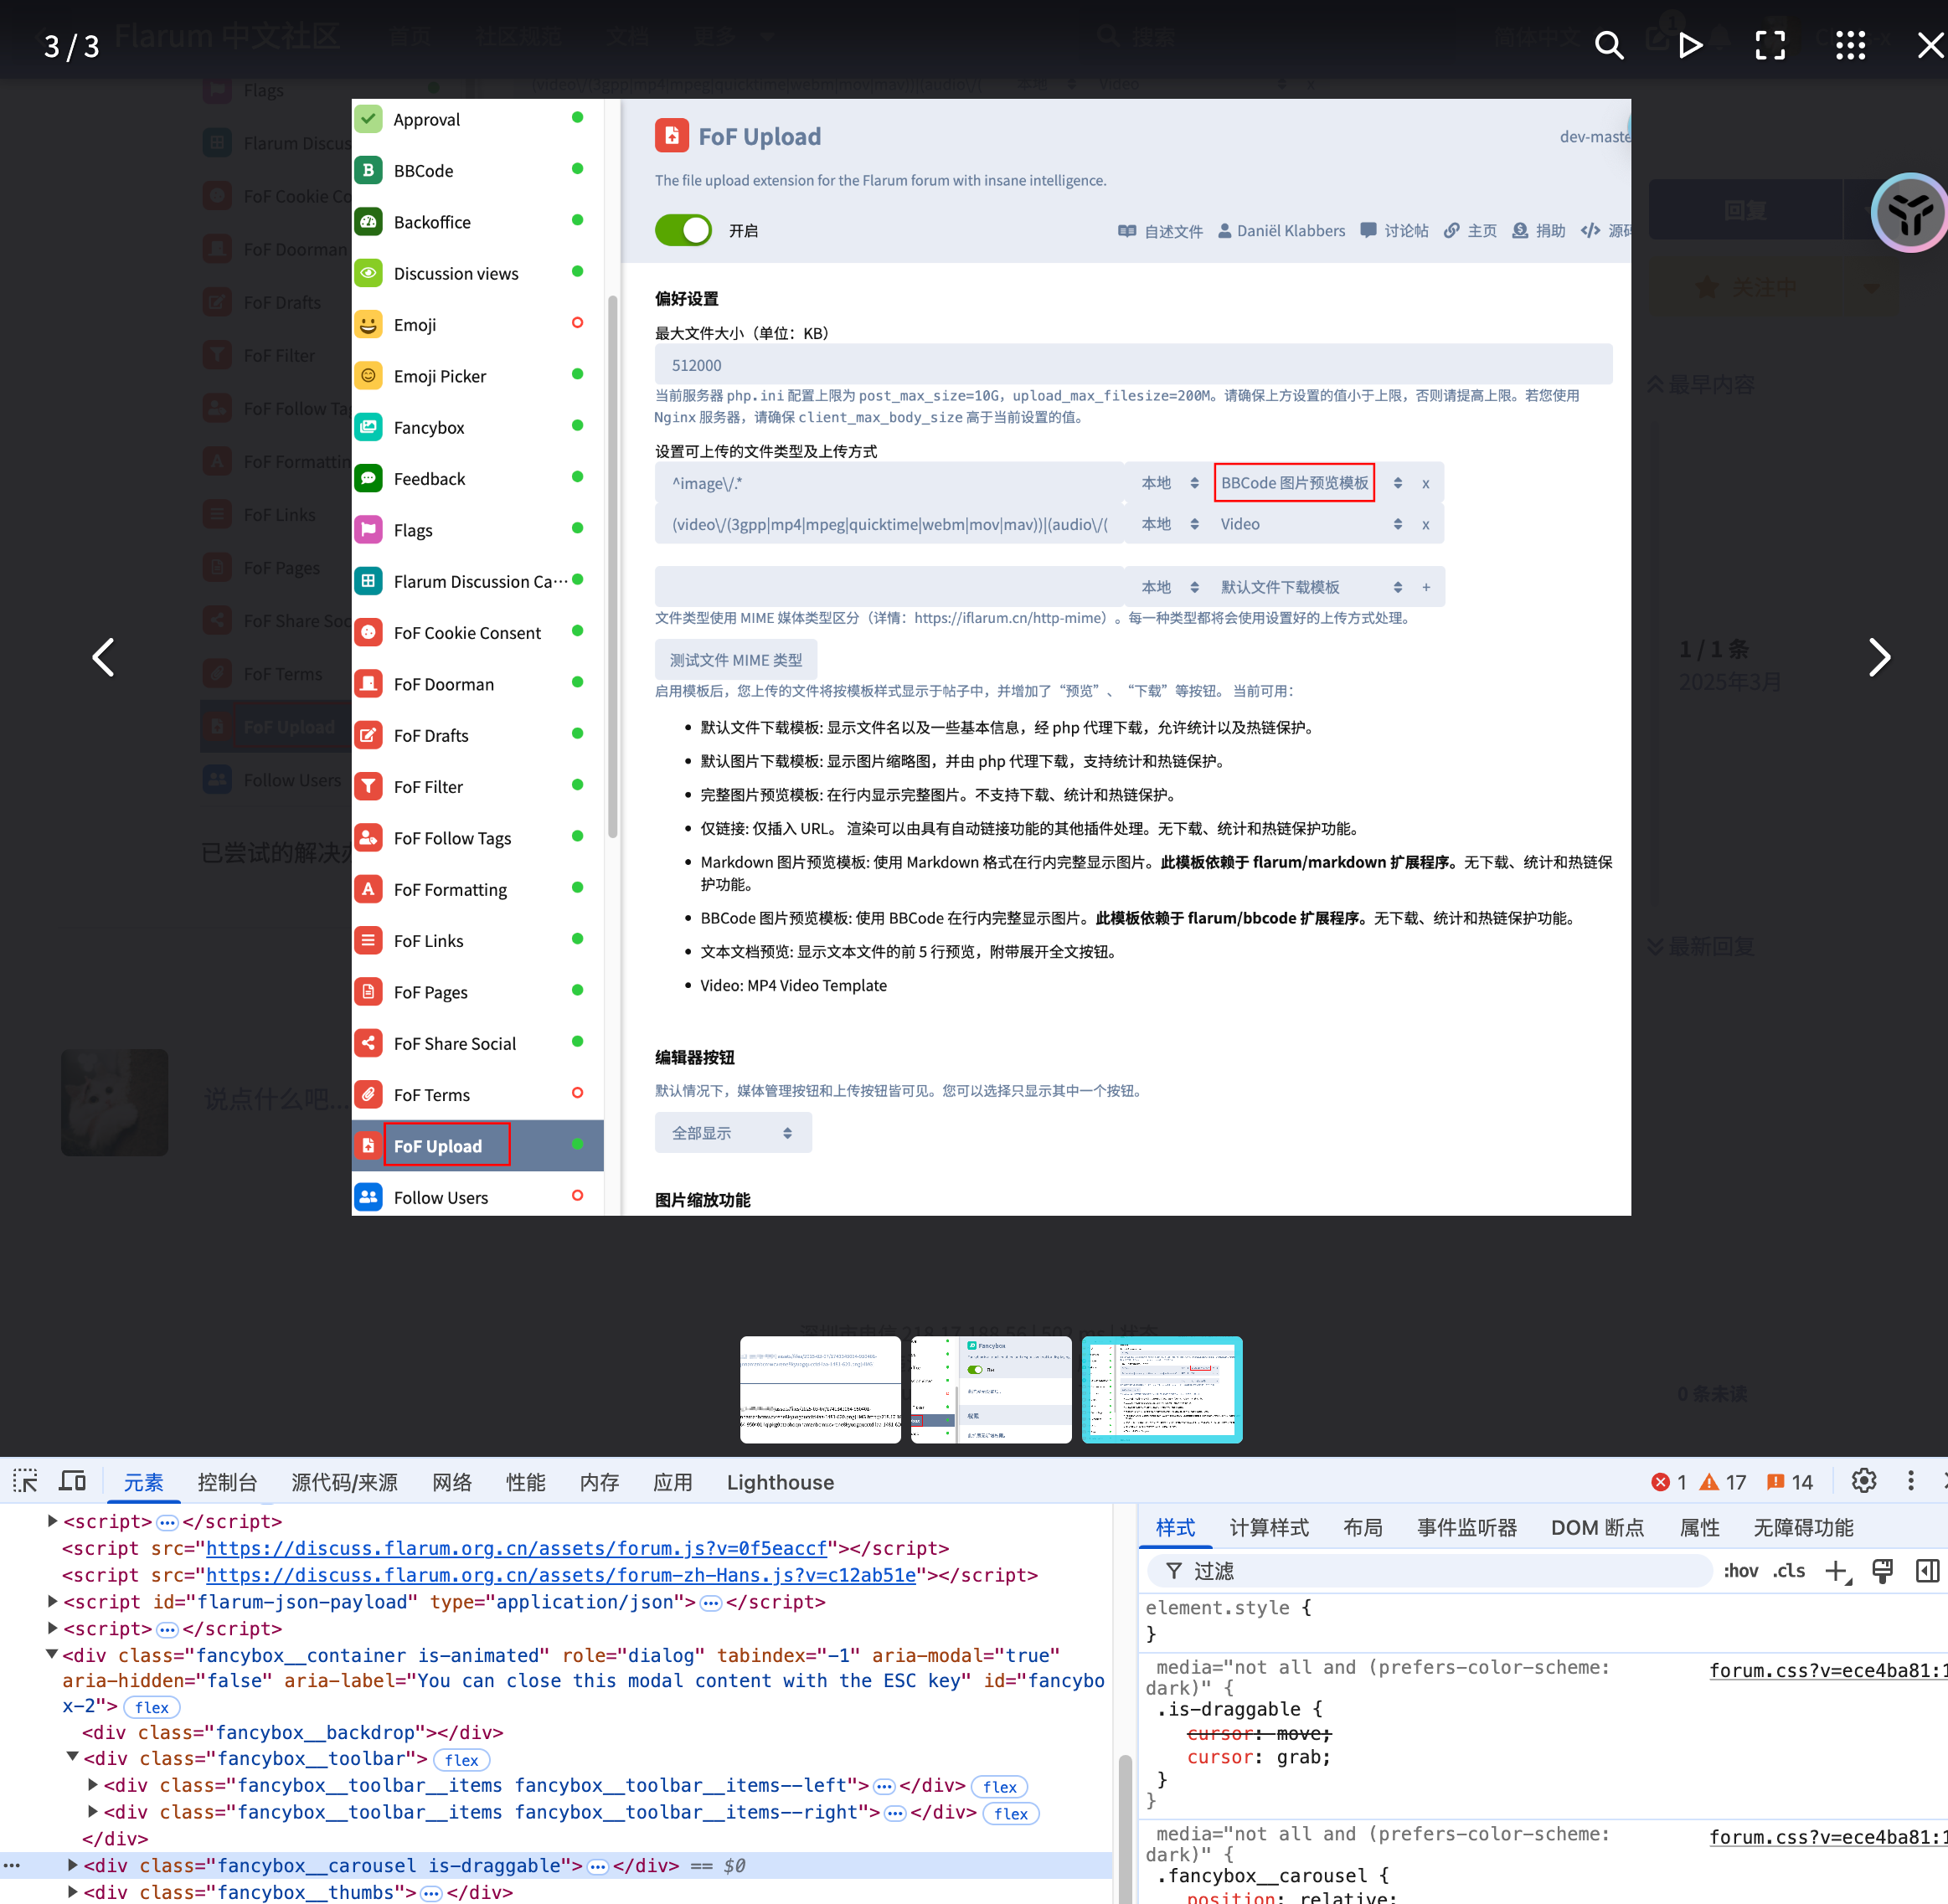Focus the styles 过滤 filter field
Screen dimensions: 1948x1904
coord(1430,1571)
